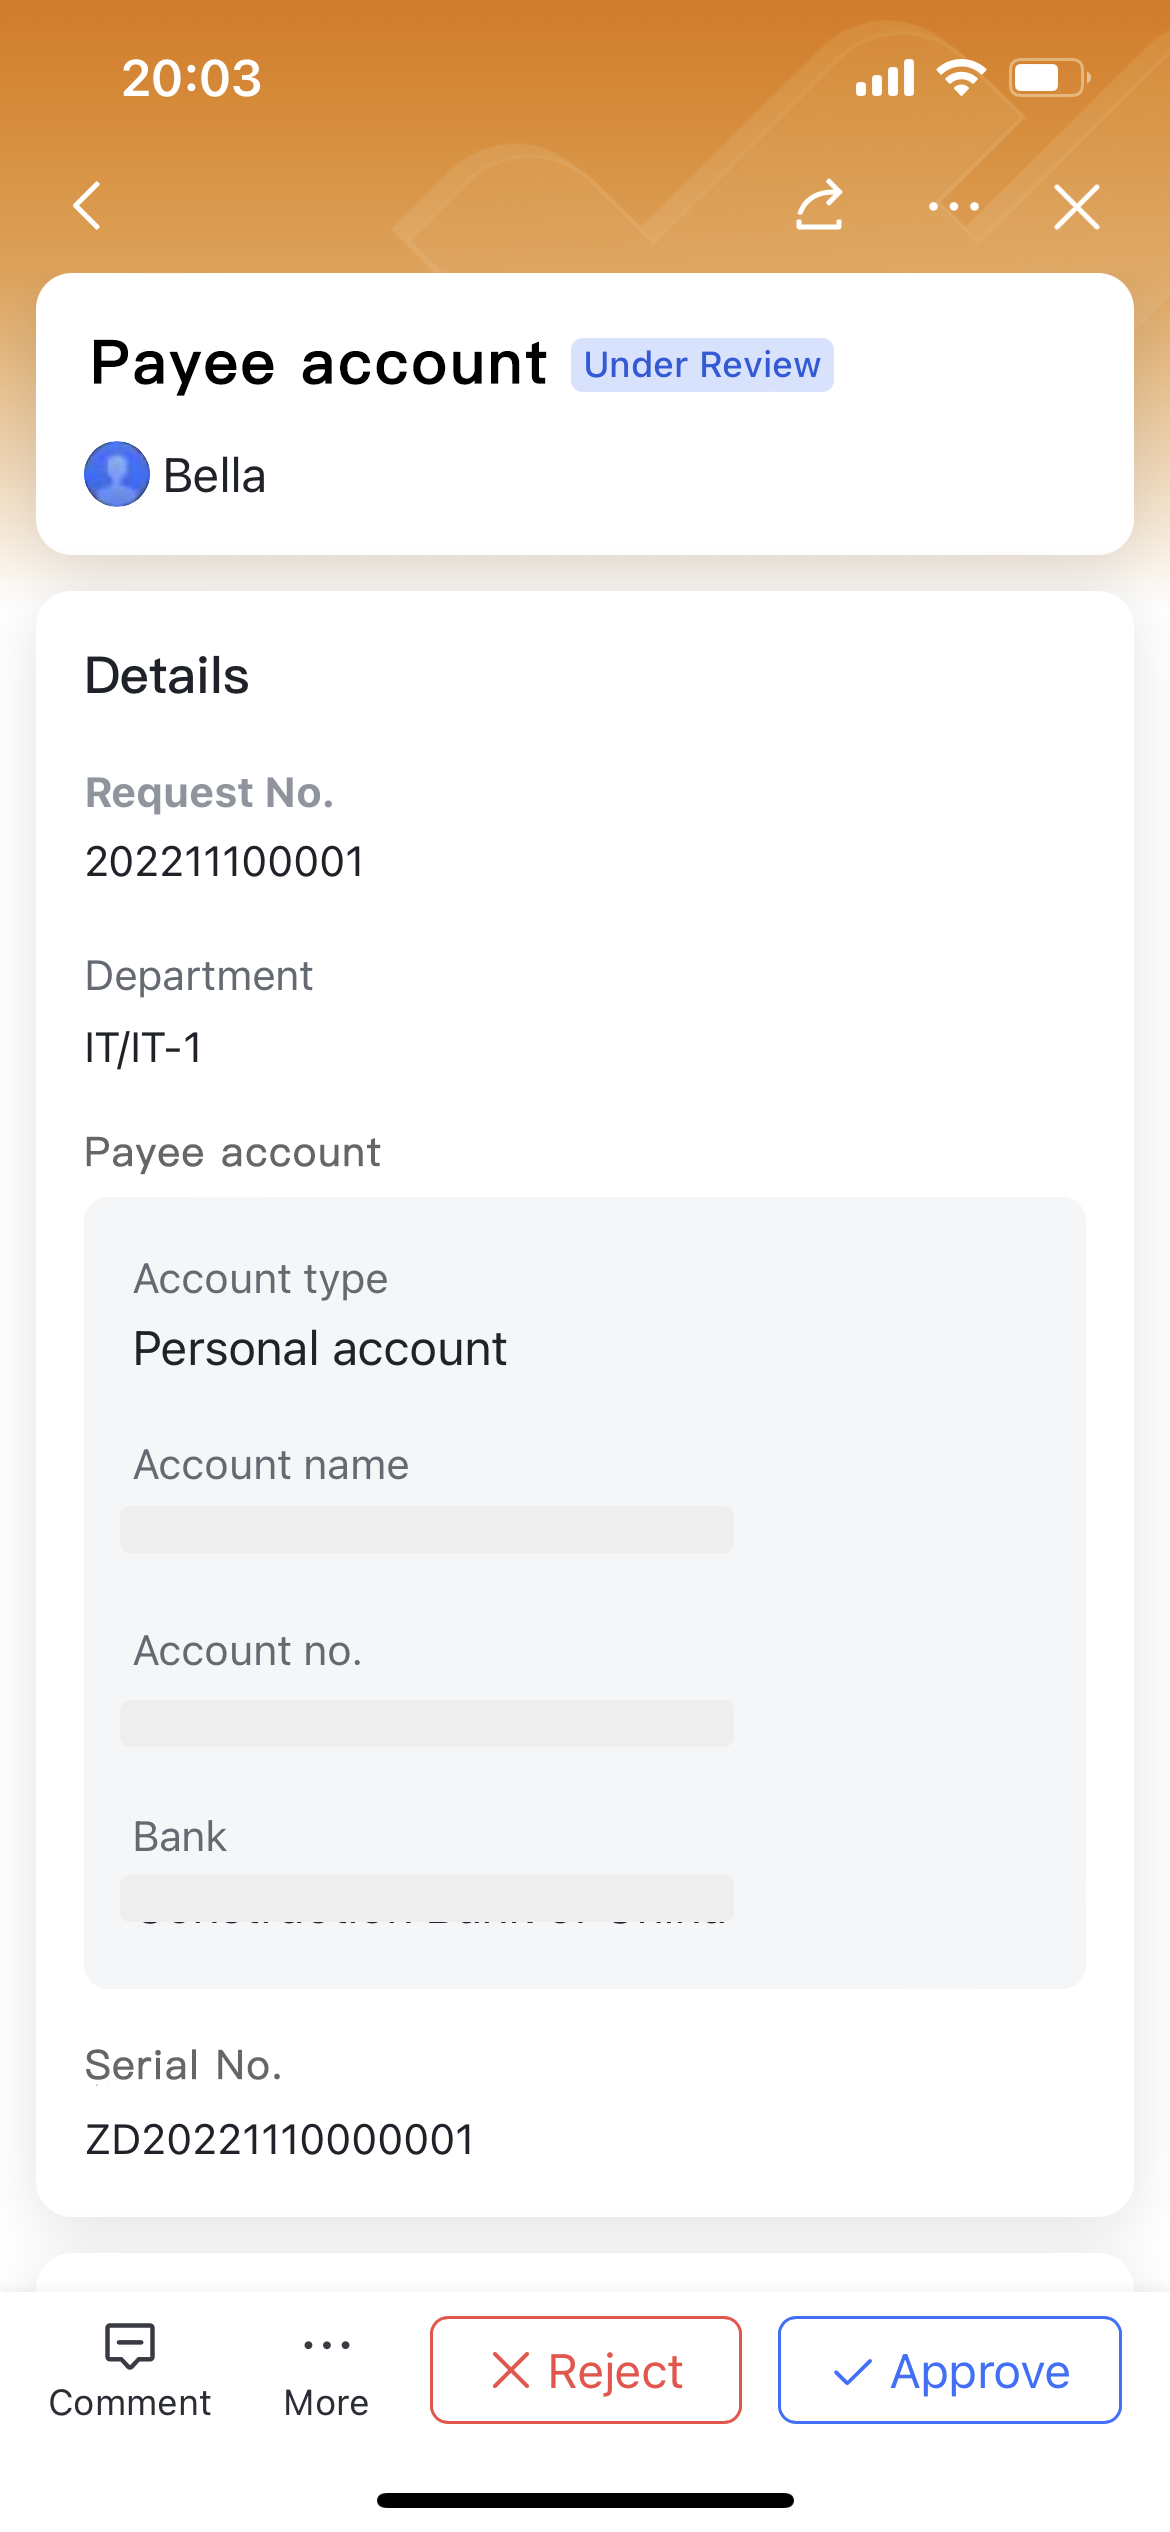Close the Payee account detail view
Image resolution: width=1170 pixels, height=2532 pixels.
pyautogui.click(x=1077, y=207)
